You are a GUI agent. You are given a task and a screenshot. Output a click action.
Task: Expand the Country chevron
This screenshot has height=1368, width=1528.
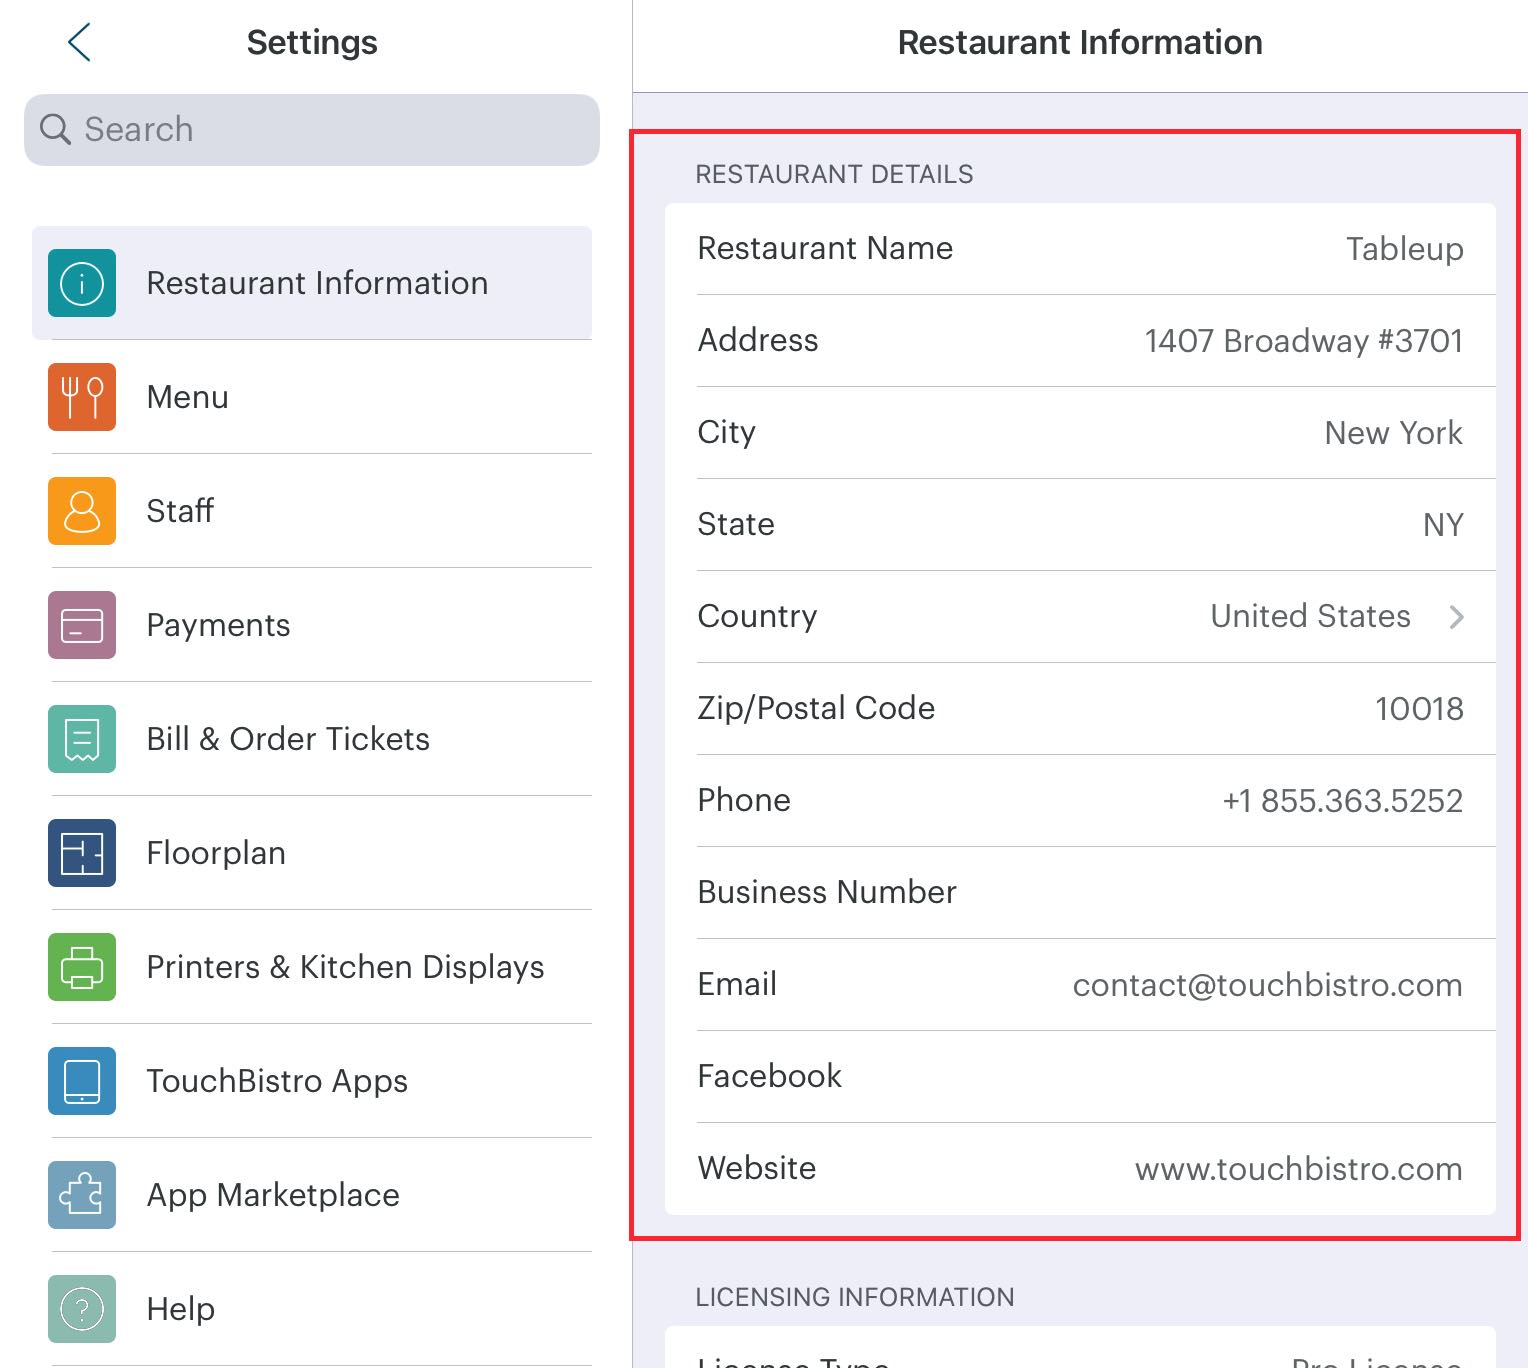(x=1456, y=617)
